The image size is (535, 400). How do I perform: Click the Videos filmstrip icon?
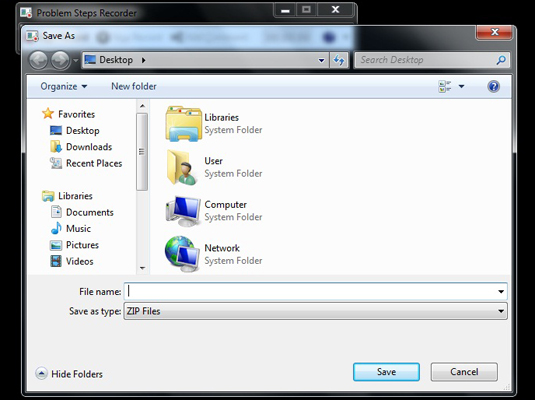click(x=56, y=261)
